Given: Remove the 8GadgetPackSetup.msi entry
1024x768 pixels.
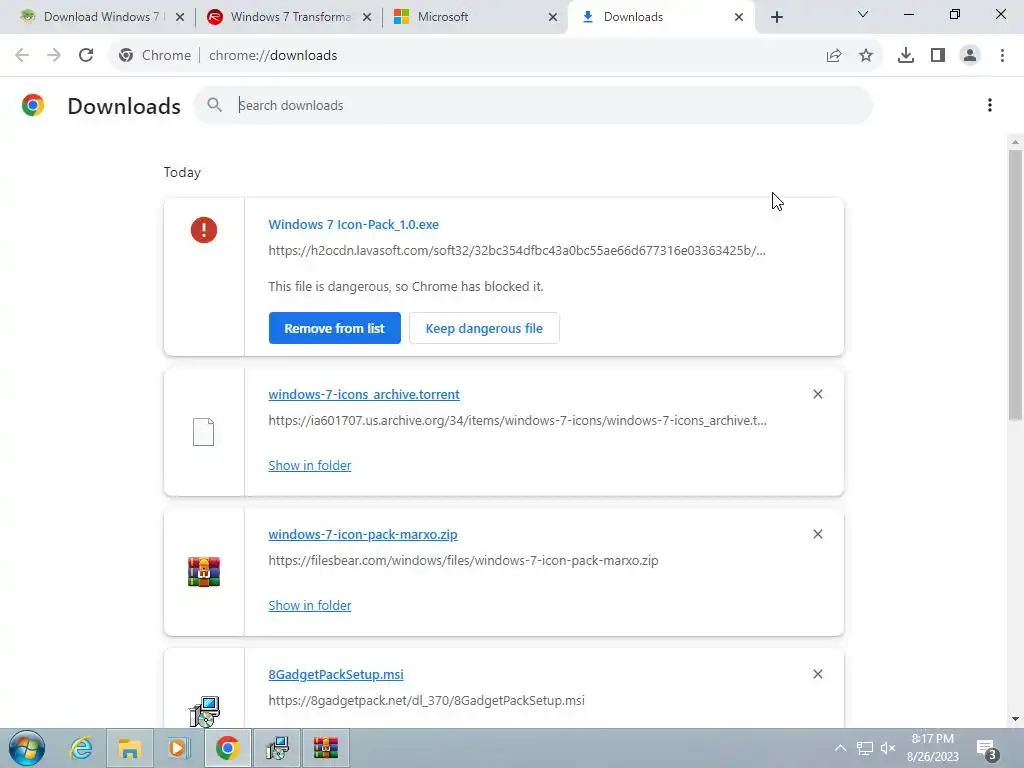Looking at the screenshot, I should click(x=818, y=674).
